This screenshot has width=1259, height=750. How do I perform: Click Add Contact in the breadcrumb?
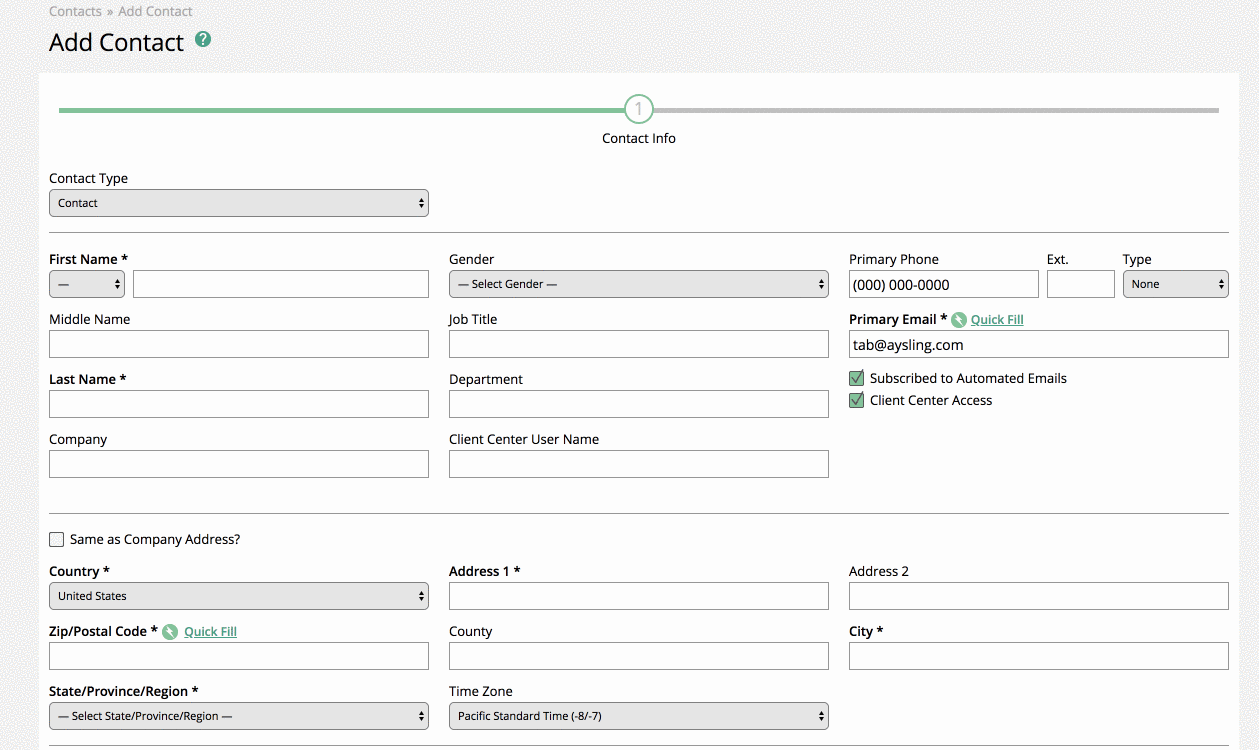tap(155, 12)
